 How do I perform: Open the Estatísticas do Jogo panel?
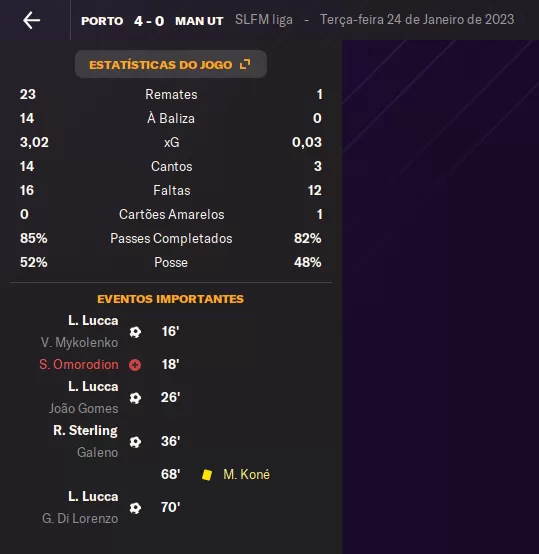[171, 64]
